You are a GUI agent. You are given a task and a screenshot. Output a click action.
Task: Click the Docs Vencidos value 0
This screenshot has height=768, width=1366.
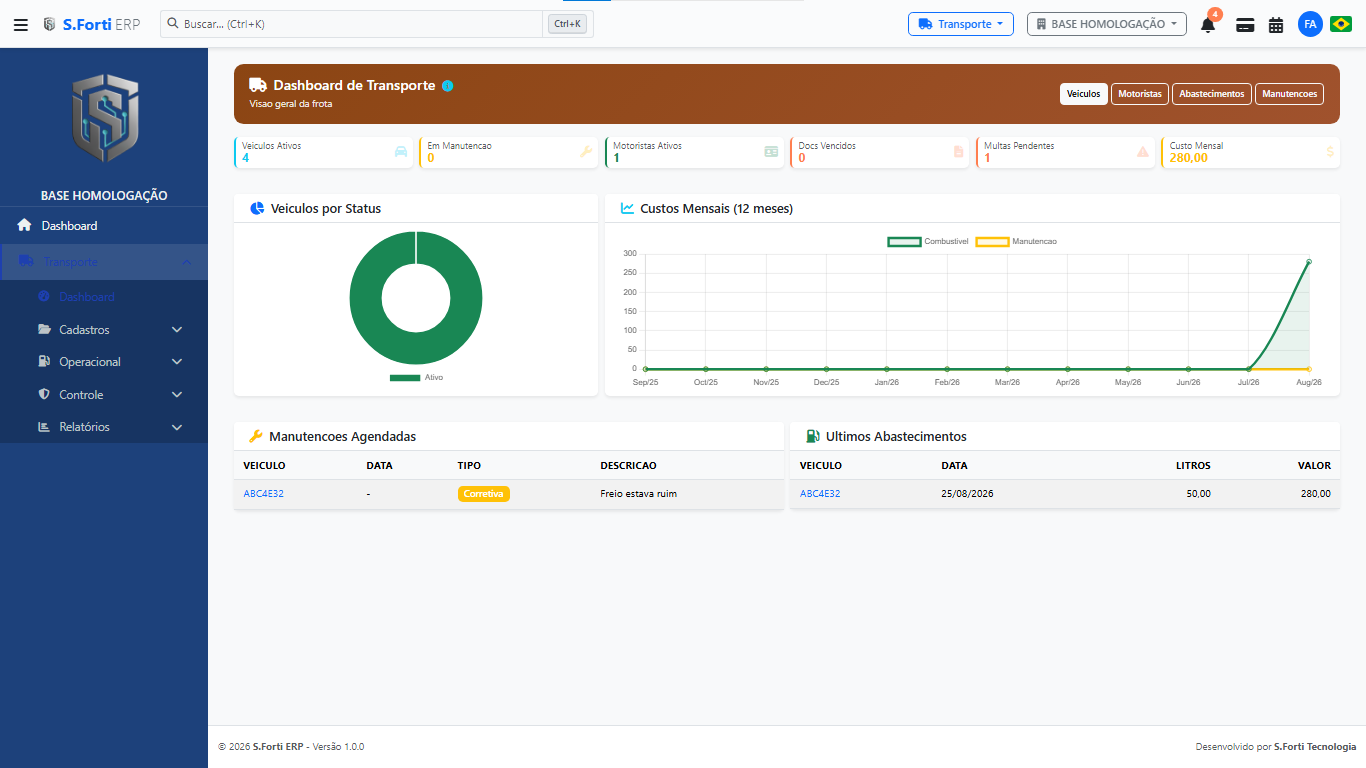(x=802, y=158)
